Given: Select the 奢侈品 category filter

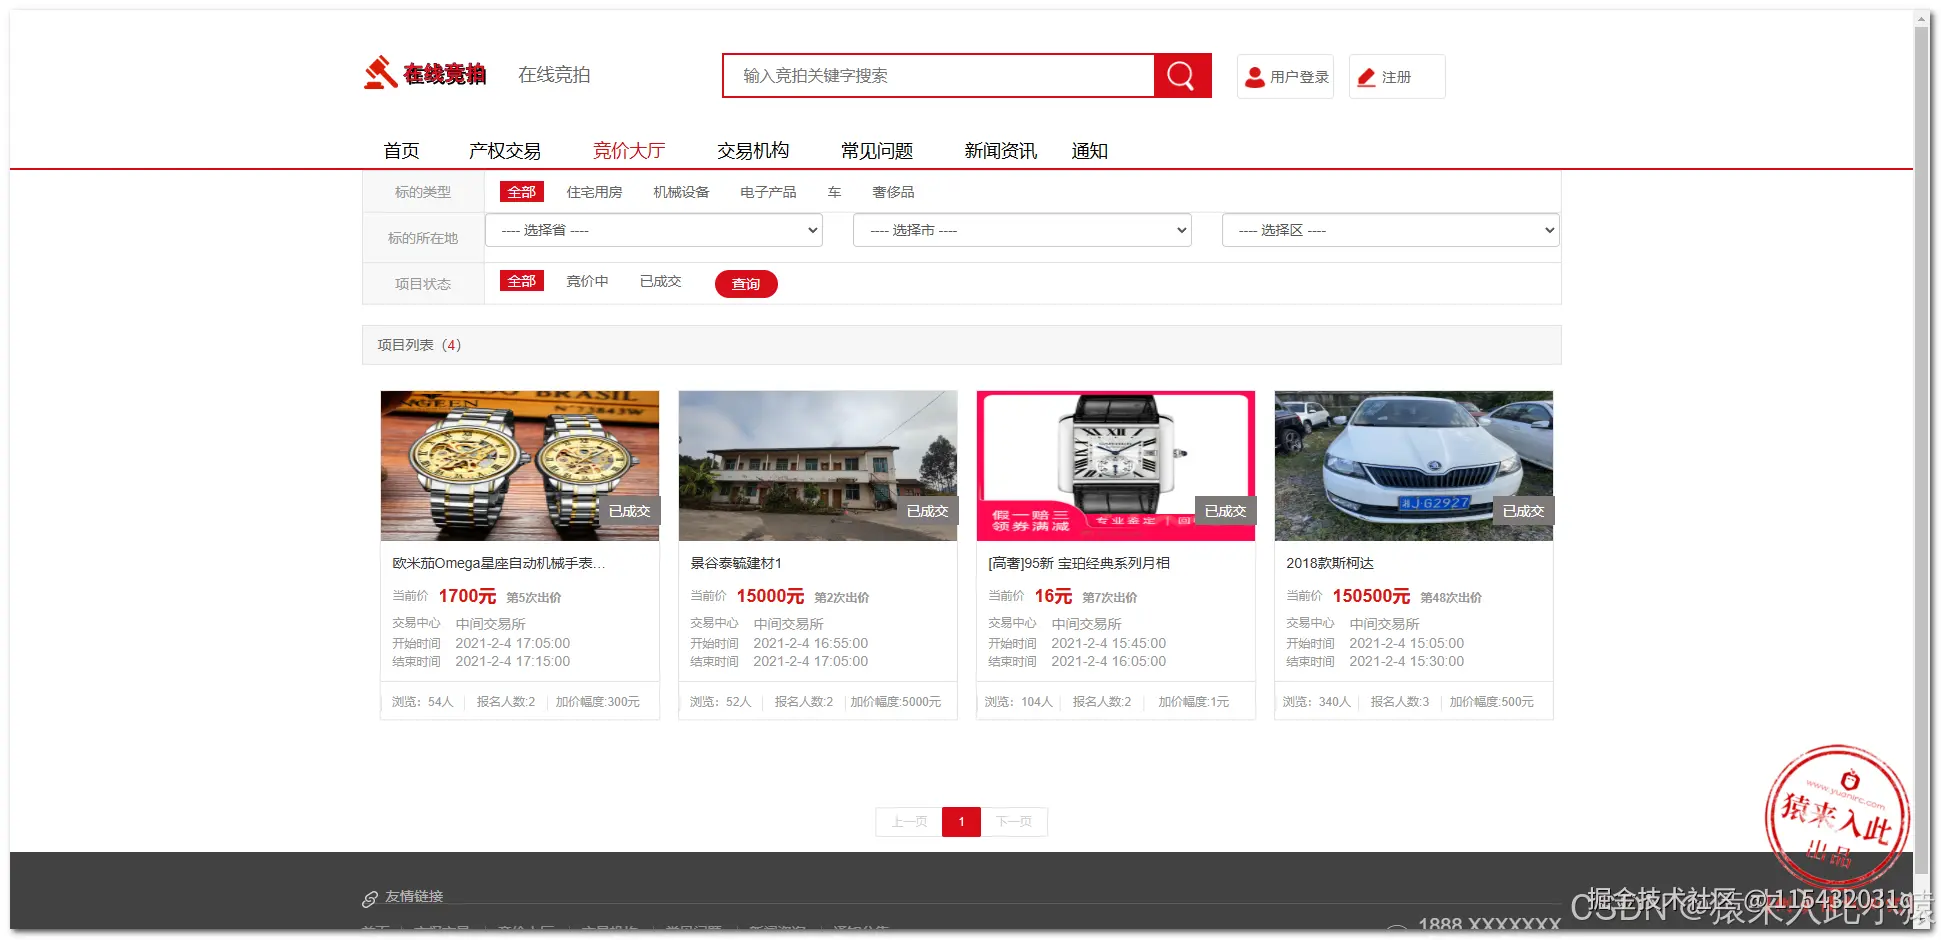Looking at the screenshot, I should coord(895,191).
